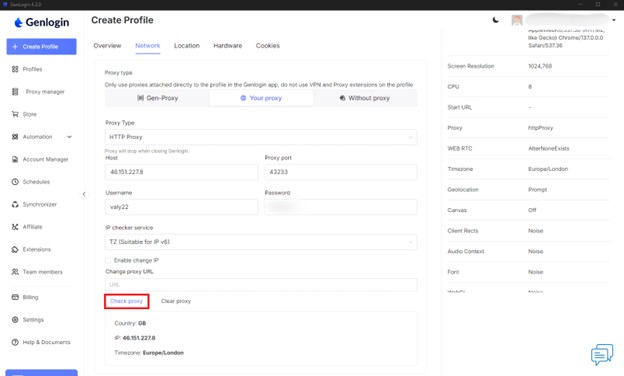Click the Host input field
The image size is (624, 376).
tap(181, 172)
